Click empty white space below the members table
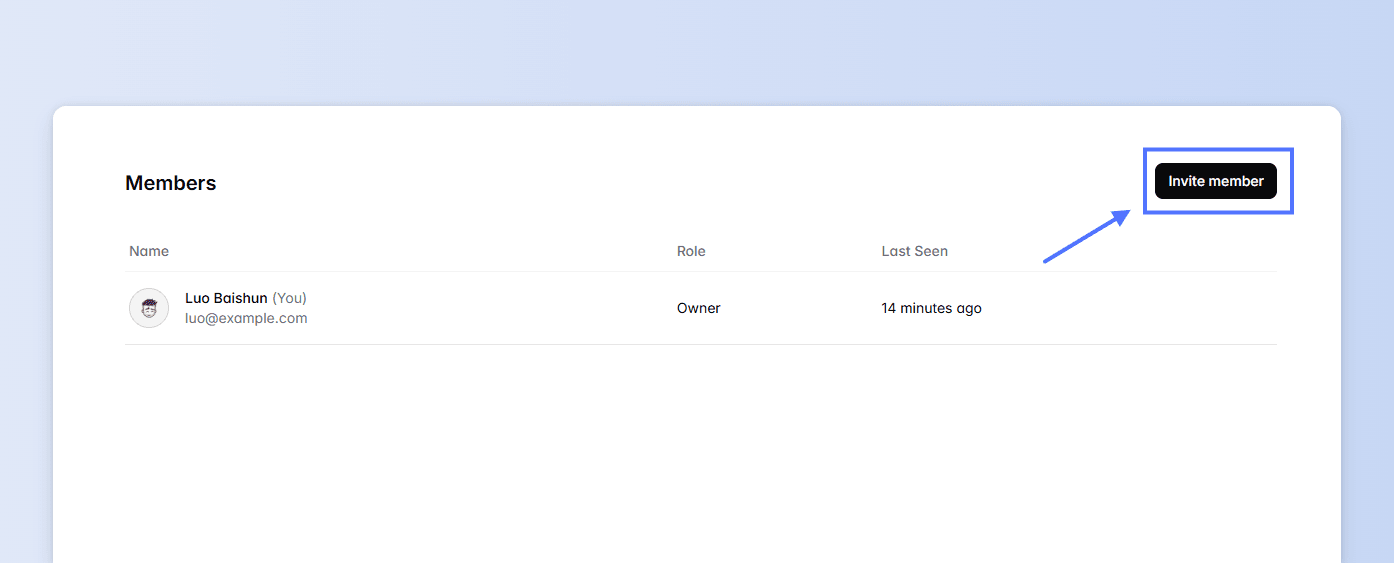The width and height of the screenshot is (1394, 563). pyautogui.click(x=700, y=450)
